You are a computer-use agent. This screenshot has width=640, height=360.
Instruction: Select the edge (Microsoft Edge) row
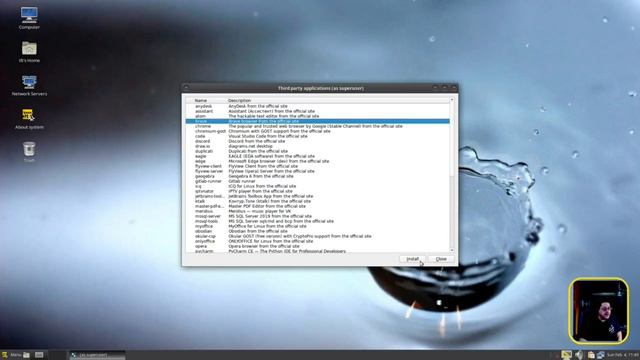pos(318,161)
